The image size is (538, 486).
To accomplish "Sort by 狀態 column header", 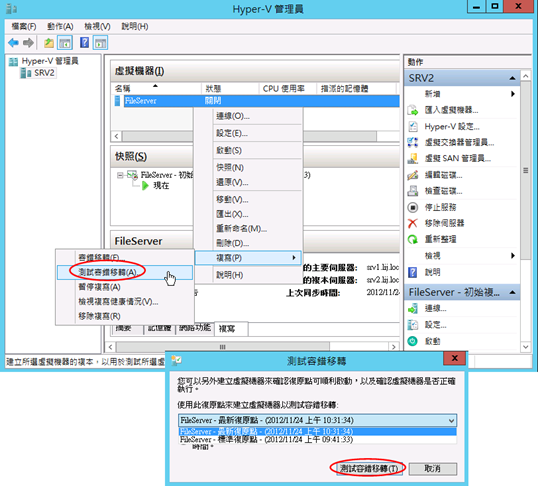I will pyautogui.click(x=230, y=88).
